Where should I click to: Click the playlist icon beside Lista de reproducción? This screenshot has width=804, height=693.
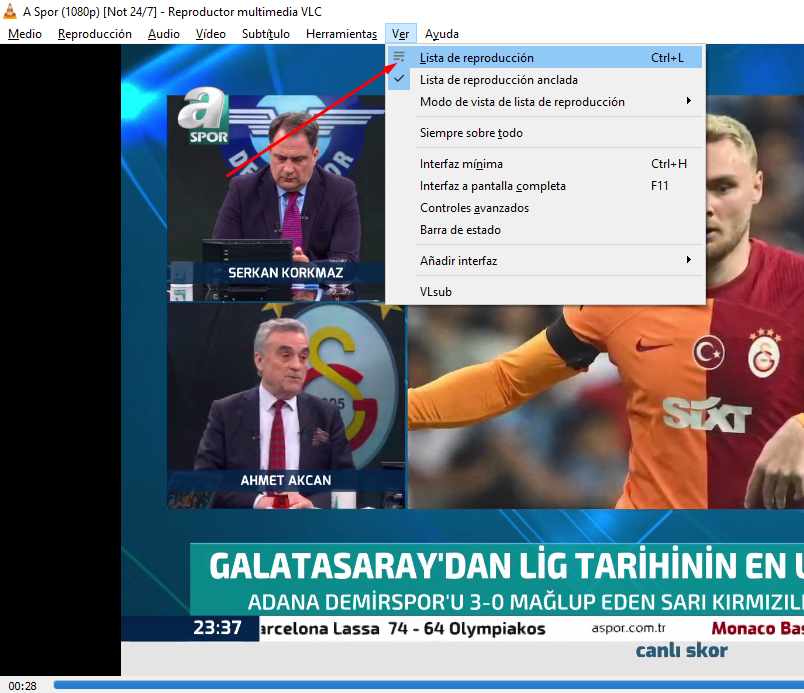(x=399, y=57)
